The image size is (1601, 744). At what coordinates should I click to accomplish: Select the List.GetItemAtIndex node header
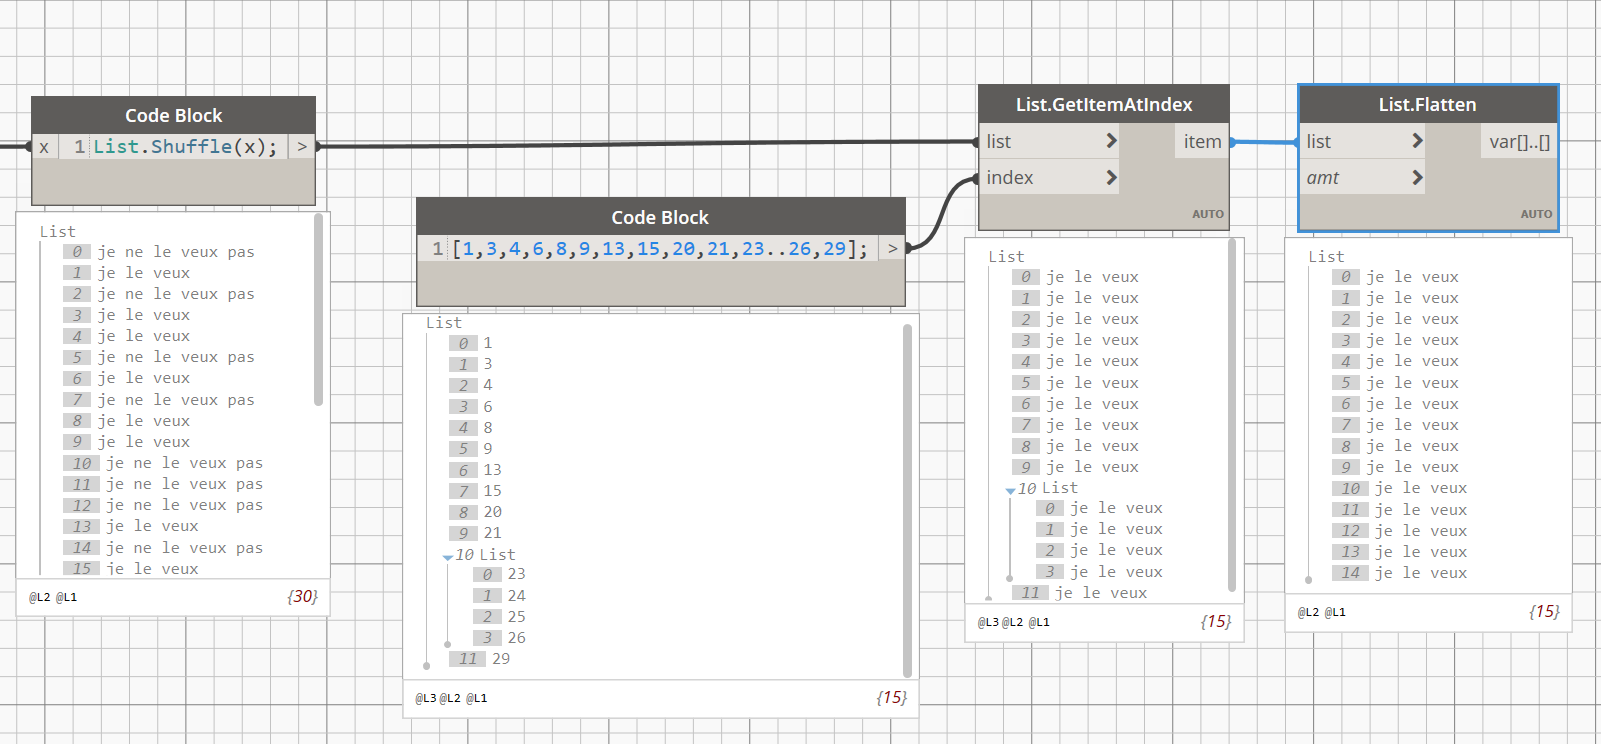(x=1104, y=104)
